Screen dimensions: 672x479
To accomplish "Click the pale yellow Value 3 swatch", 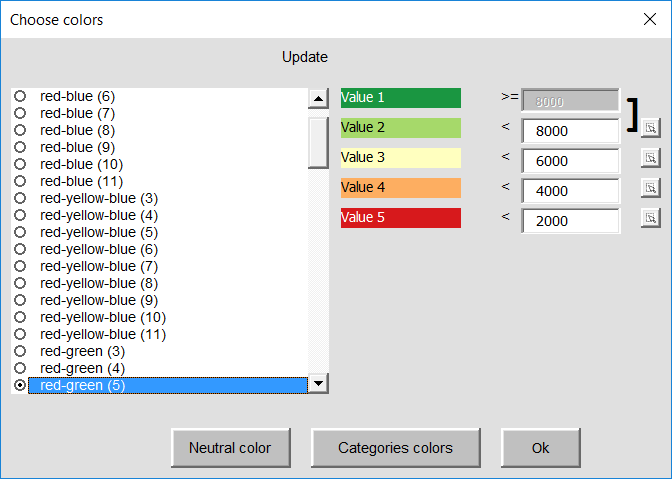I will coord(401,158).
